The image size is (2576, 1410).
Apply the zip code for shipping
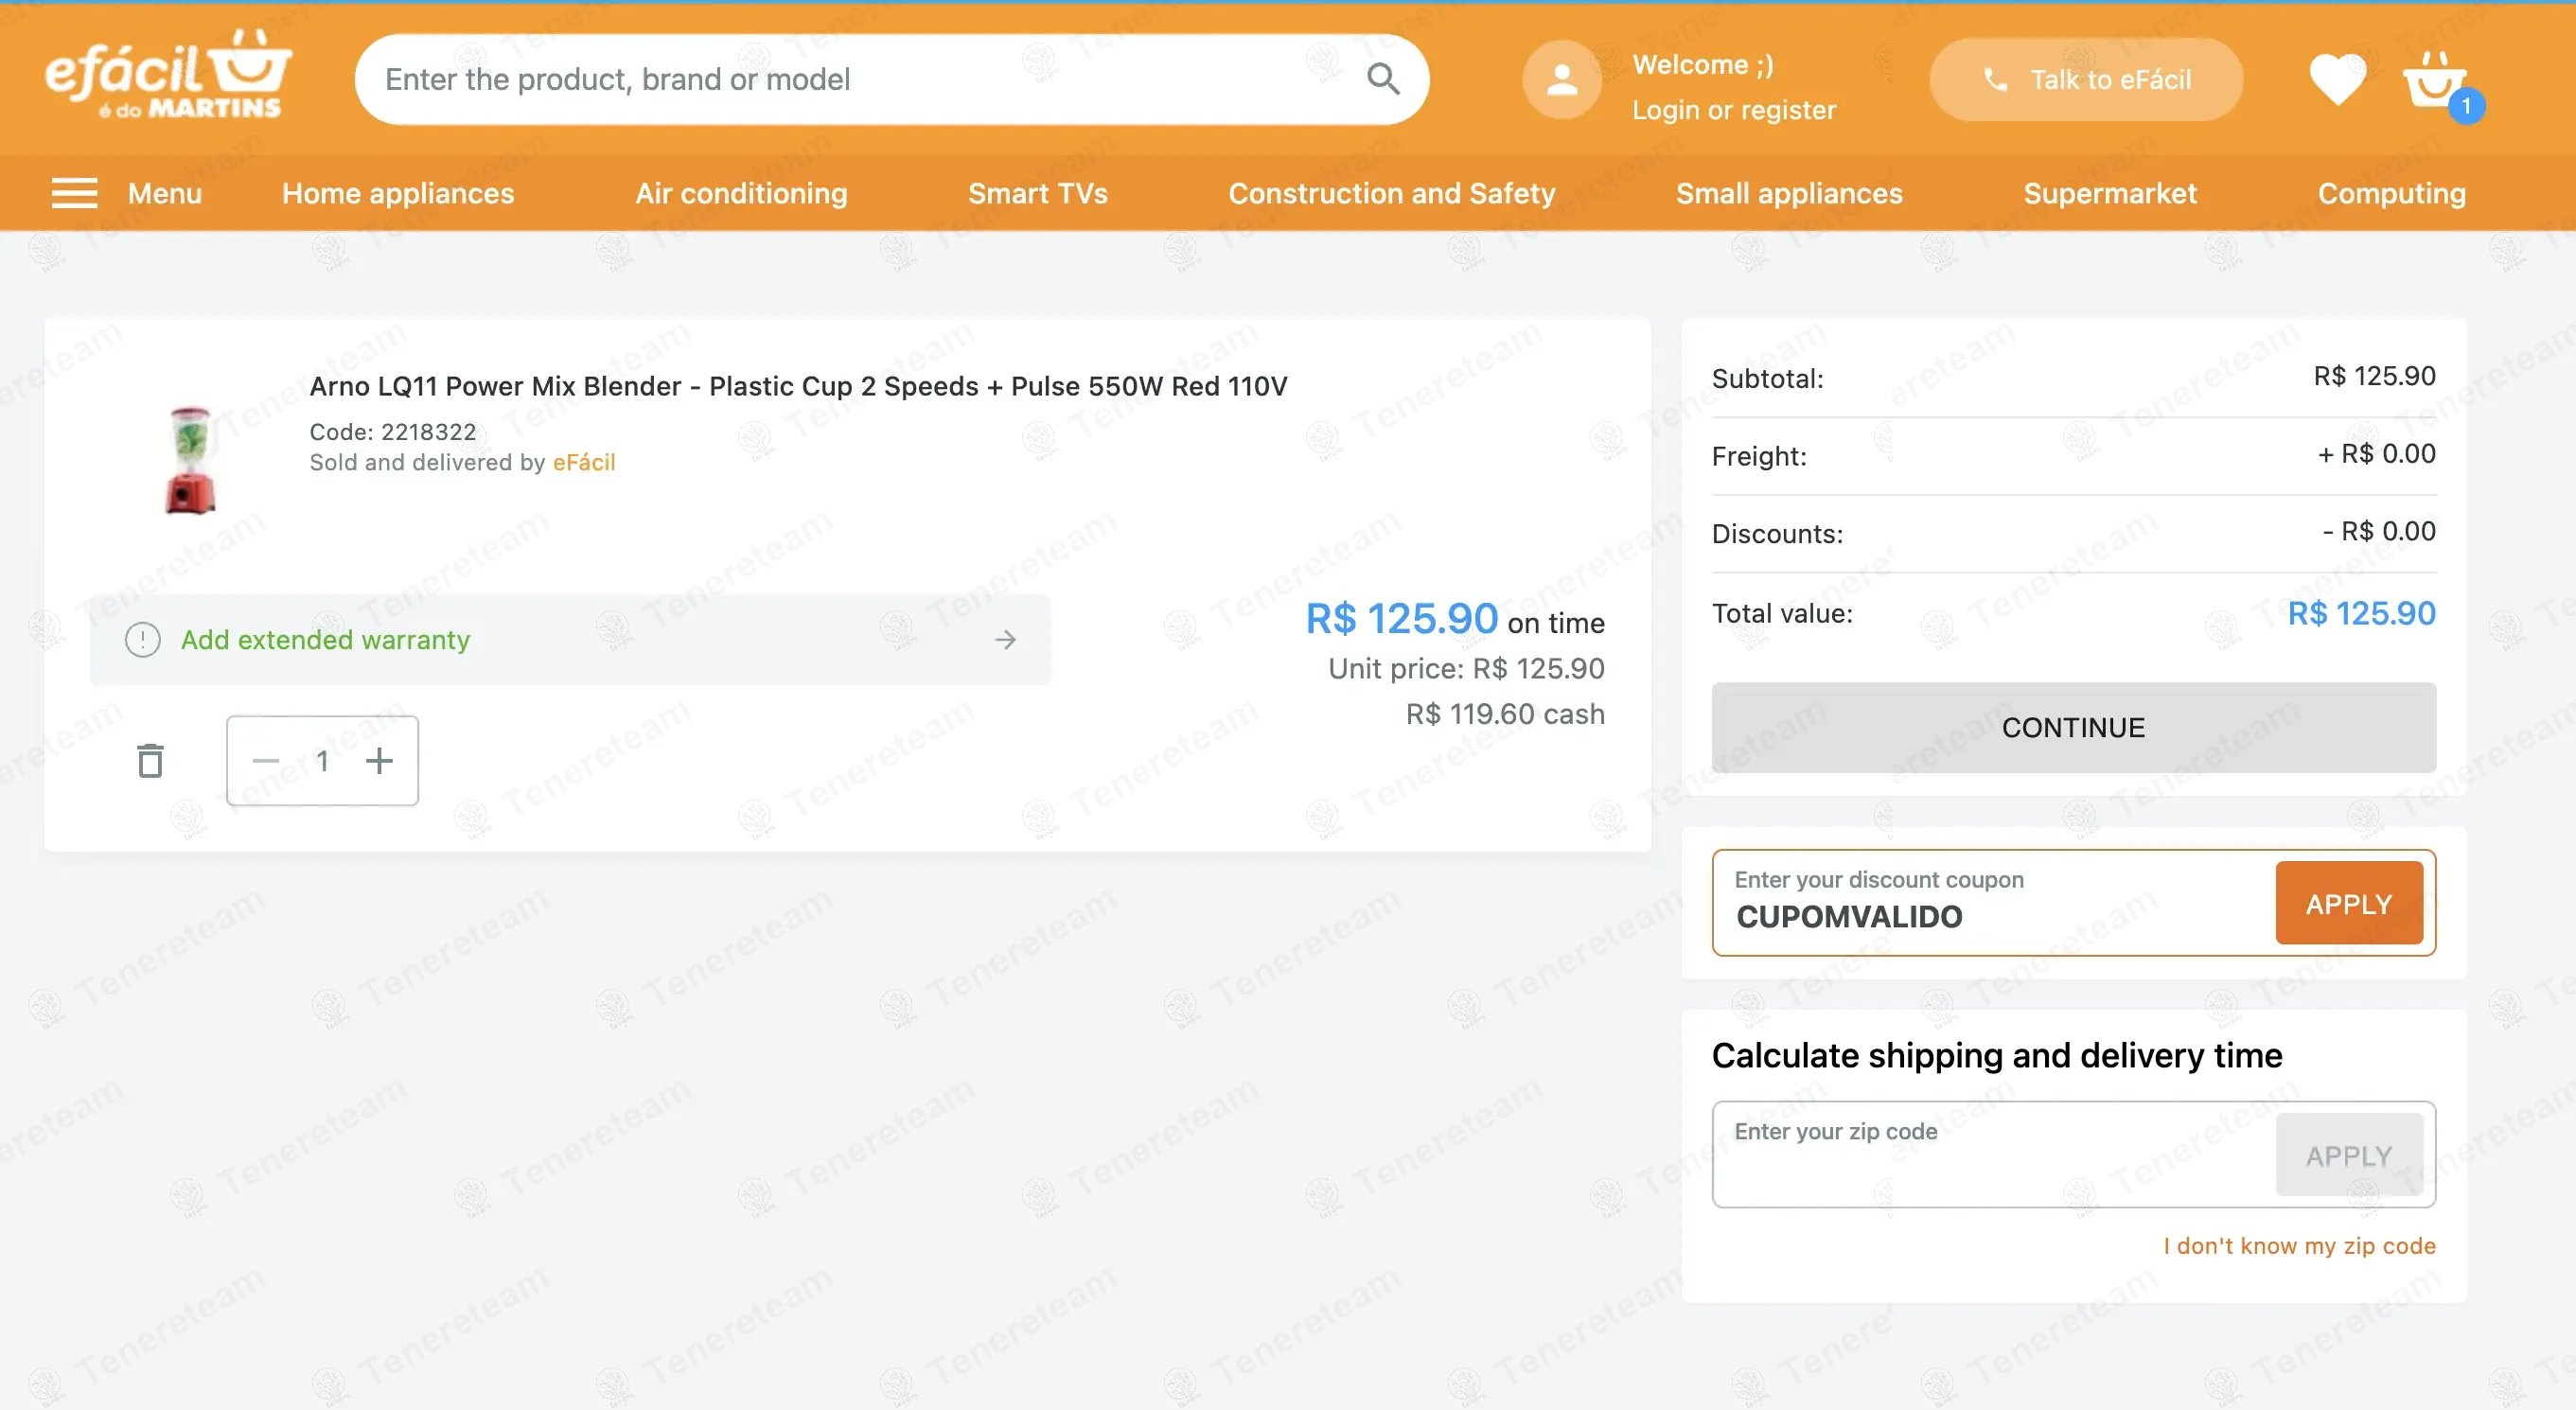tap(2348, 1155)
